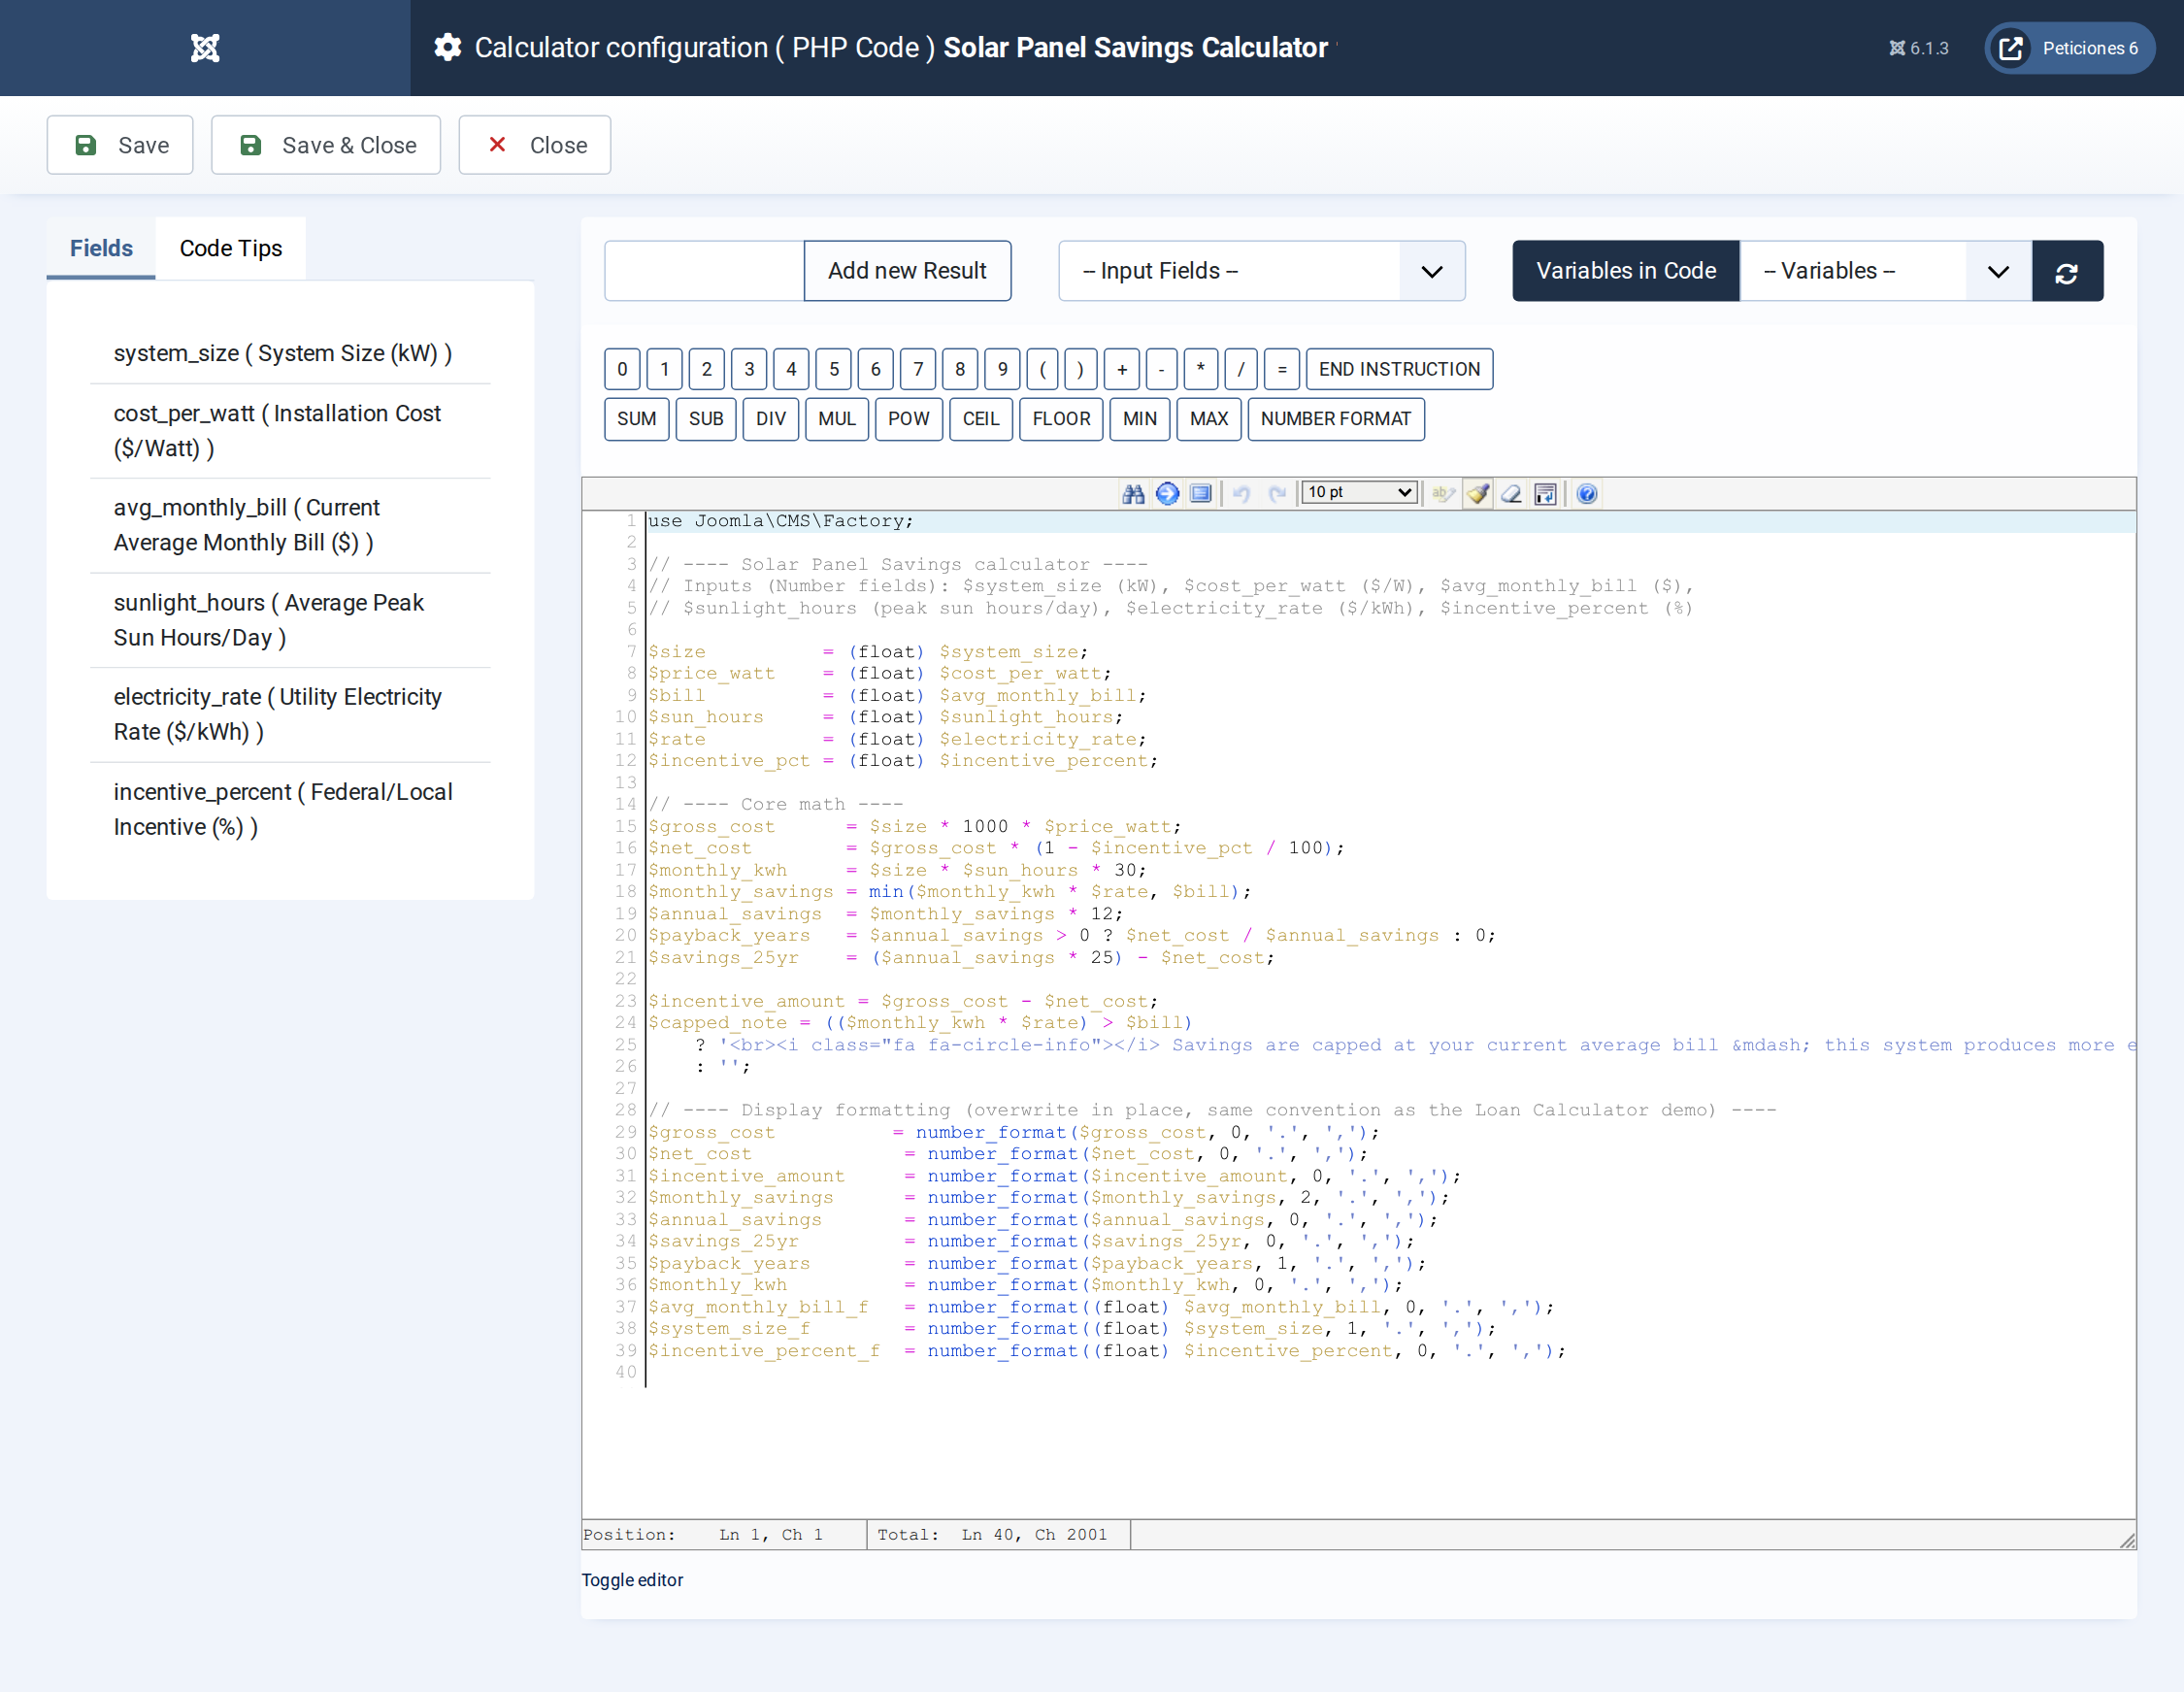The height and width of the screenshot is (1692, 2184).
Task: Click the SUM function button
Action: [x=637, y=419]
